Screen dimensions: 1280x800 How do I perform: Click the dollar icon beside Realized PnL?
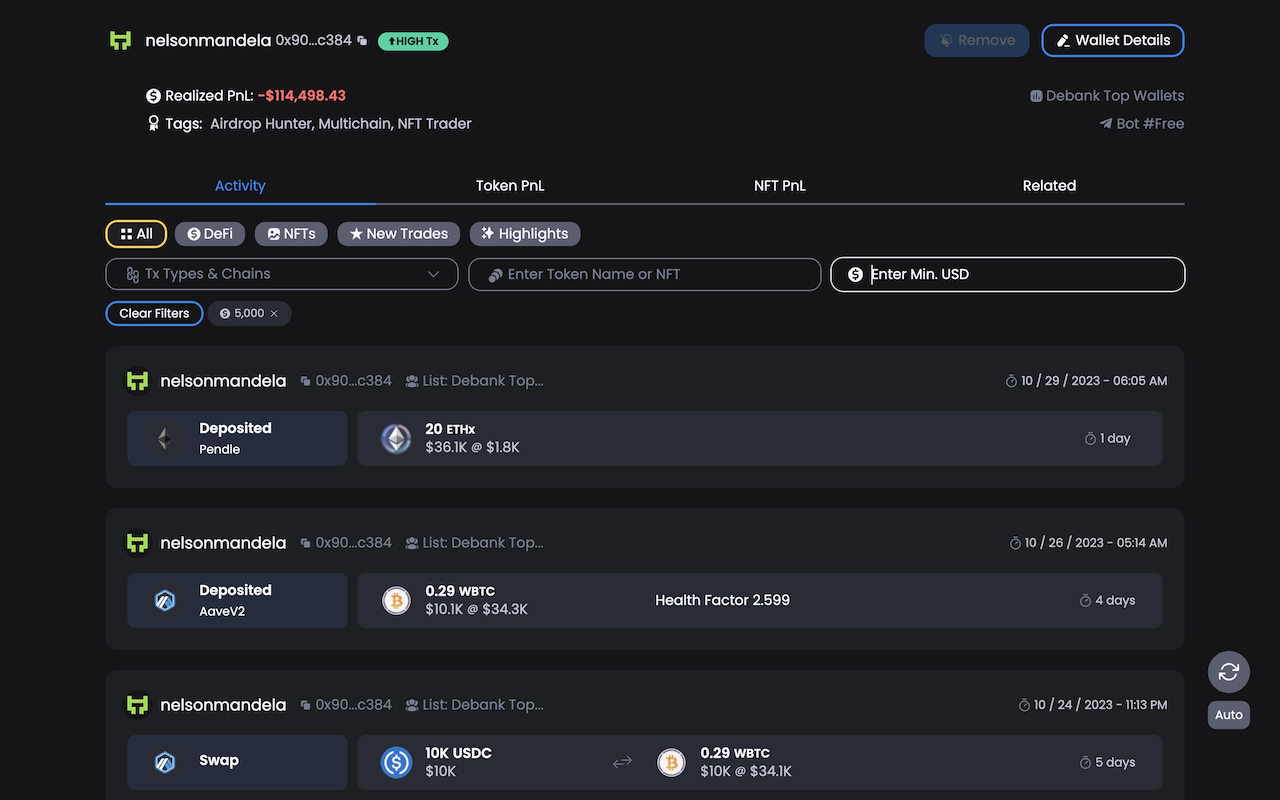click(x=153, y=96)
